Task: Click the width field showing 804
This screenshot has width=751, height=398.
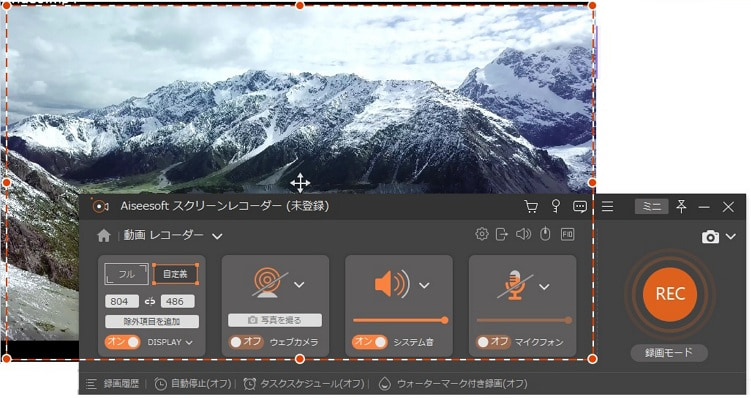Action: coord(122,301)
